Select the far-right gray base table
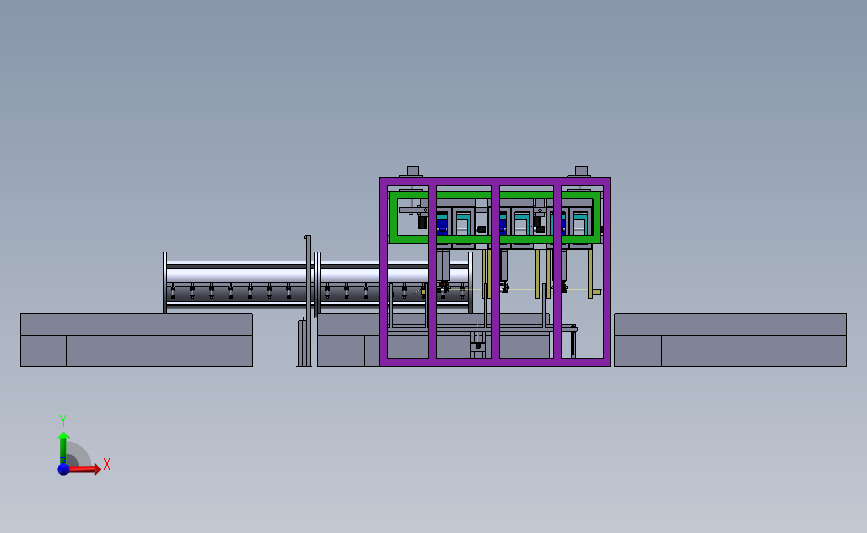The height and width of the screenshot is (533, 867). (730, 339)
